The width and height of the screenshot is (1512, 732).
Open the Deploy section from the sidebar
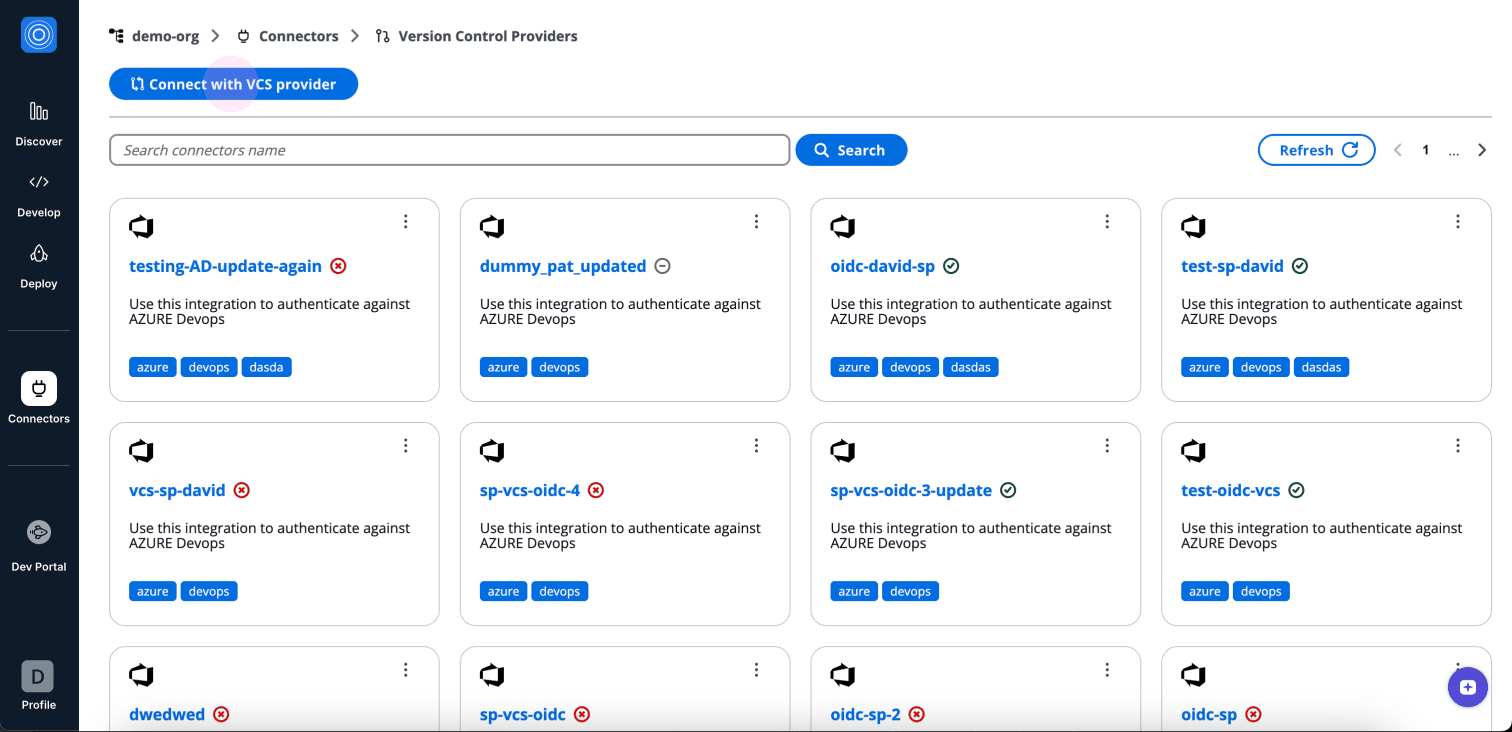(x=38, y=265)
